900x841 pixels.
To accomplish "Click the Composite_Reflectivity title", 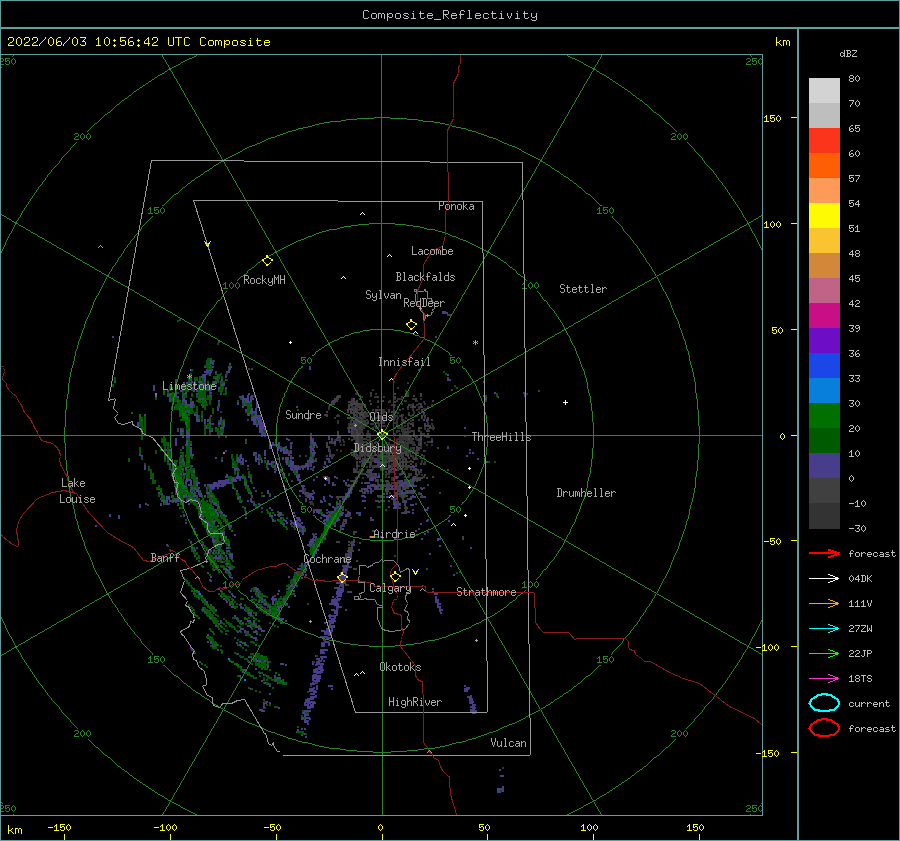I will point(450,15).
